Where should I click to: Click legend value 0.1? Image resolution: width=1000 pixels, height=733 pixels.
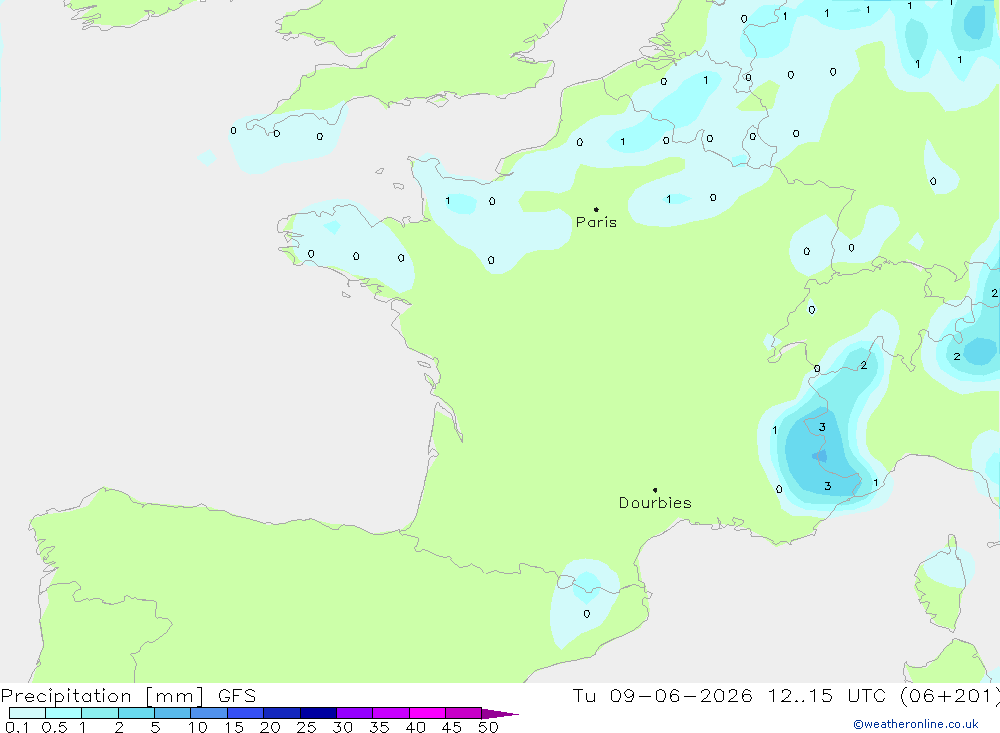coord(17,727)
